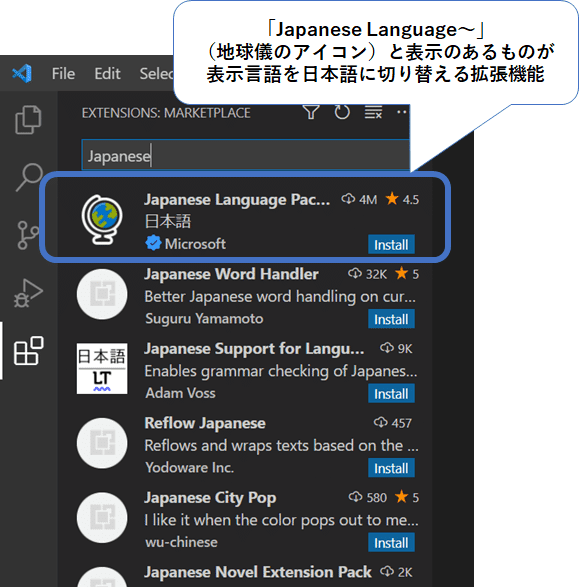Open the Search view in activity bar
579x587 pixels.
29,177
